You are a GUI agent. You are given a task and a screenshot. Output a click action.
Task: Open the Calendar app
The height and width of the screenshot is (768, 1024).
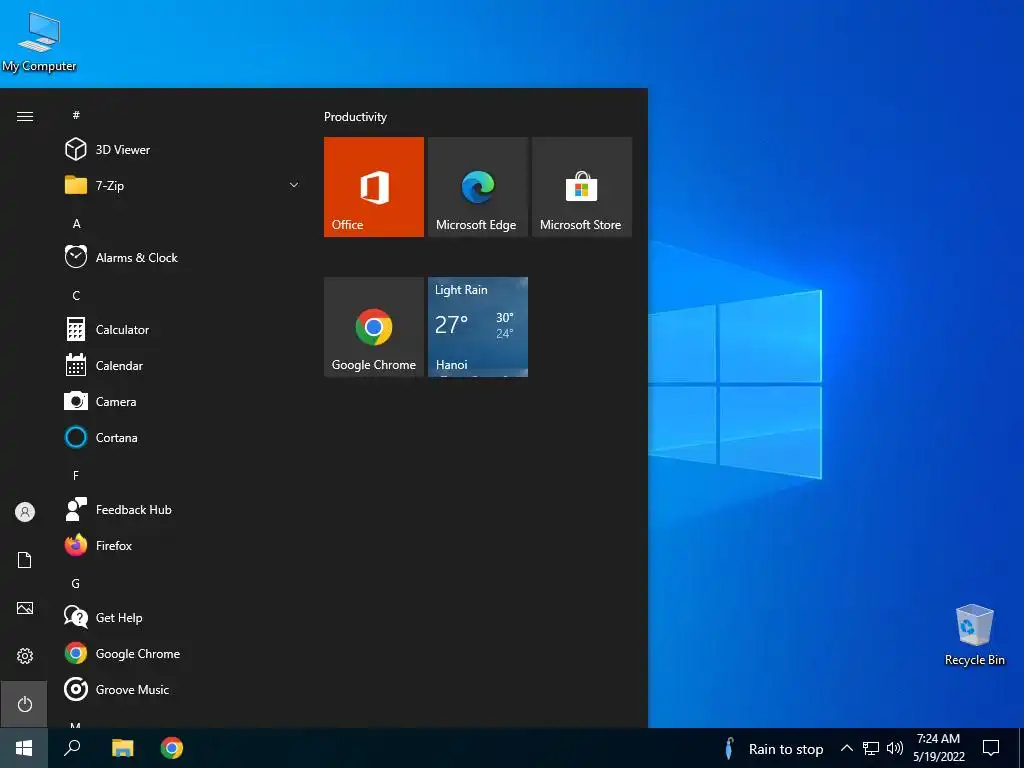coord(183,365)
